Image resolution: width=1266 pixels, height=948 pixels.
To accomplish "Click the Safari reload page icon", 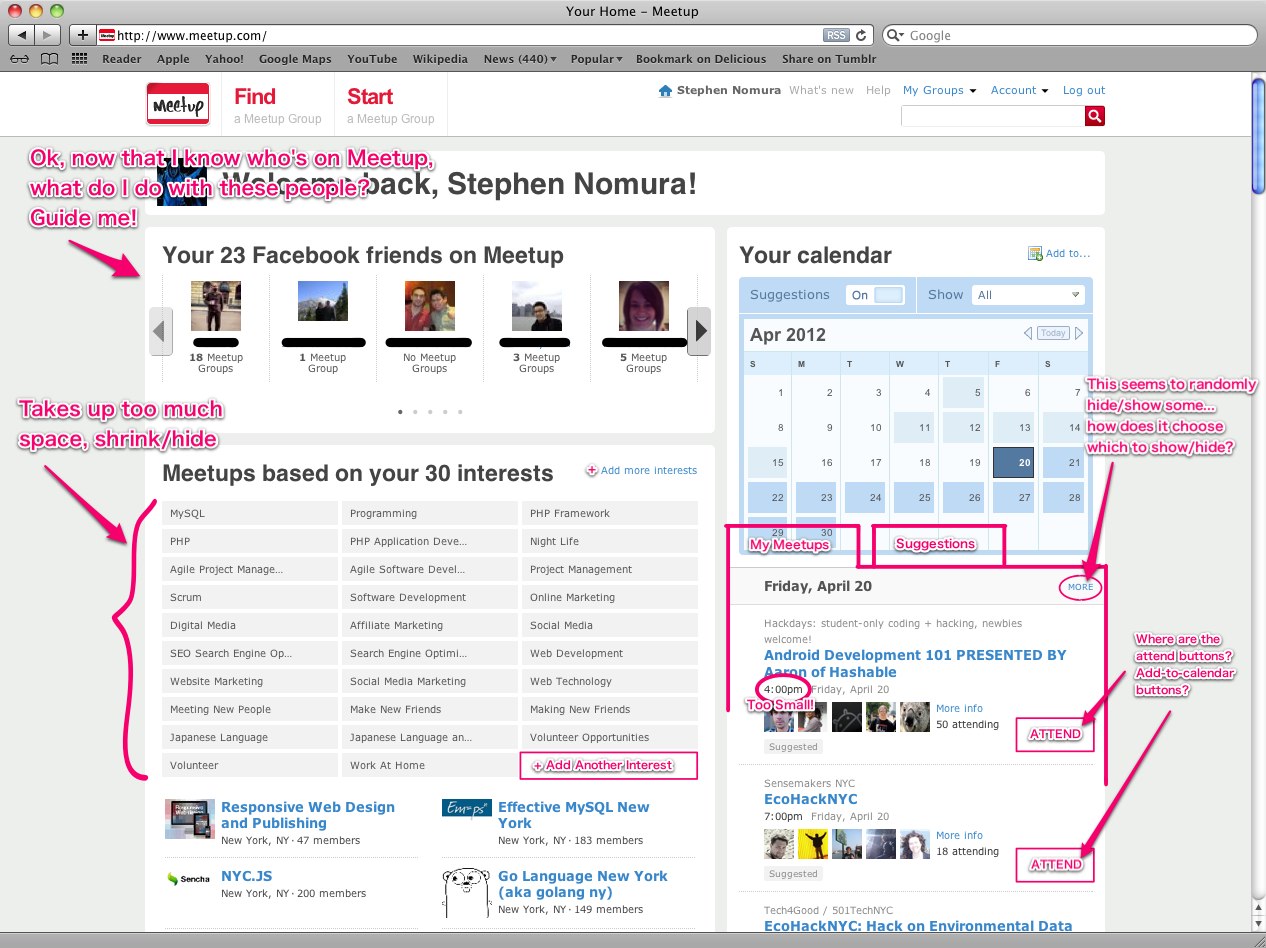I will tap(861, 35).
